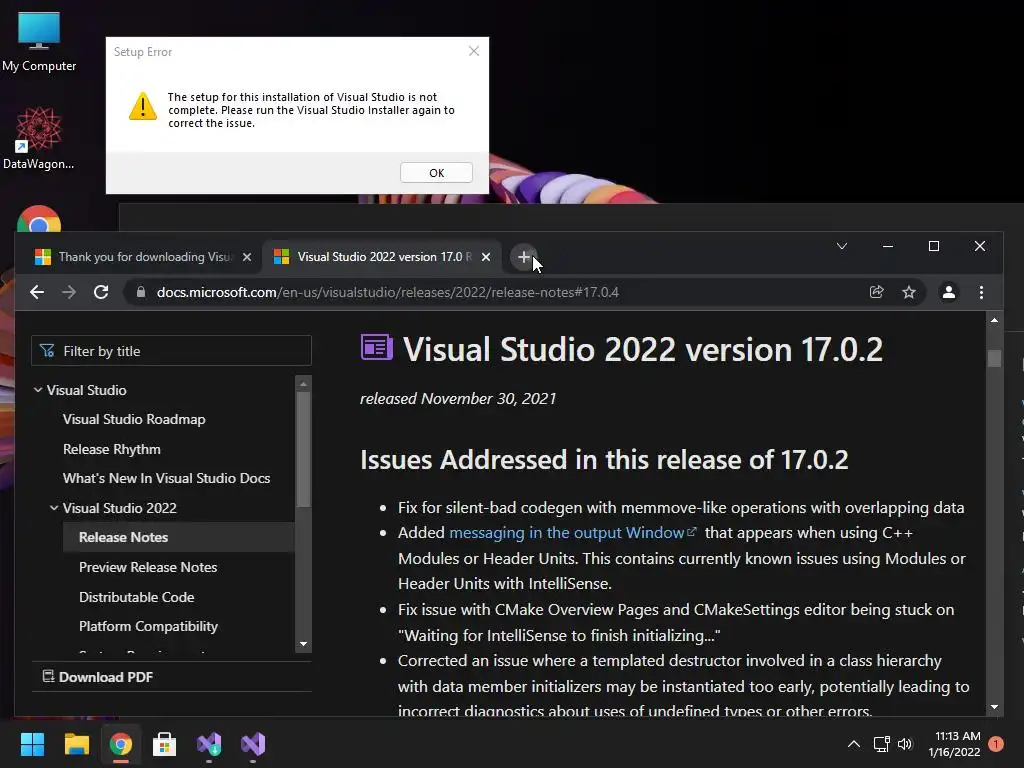The height and width of the screenshot is (768, 1024).
Task: Open What's New In Visual Studio Docs
Action: click(166, 478)
